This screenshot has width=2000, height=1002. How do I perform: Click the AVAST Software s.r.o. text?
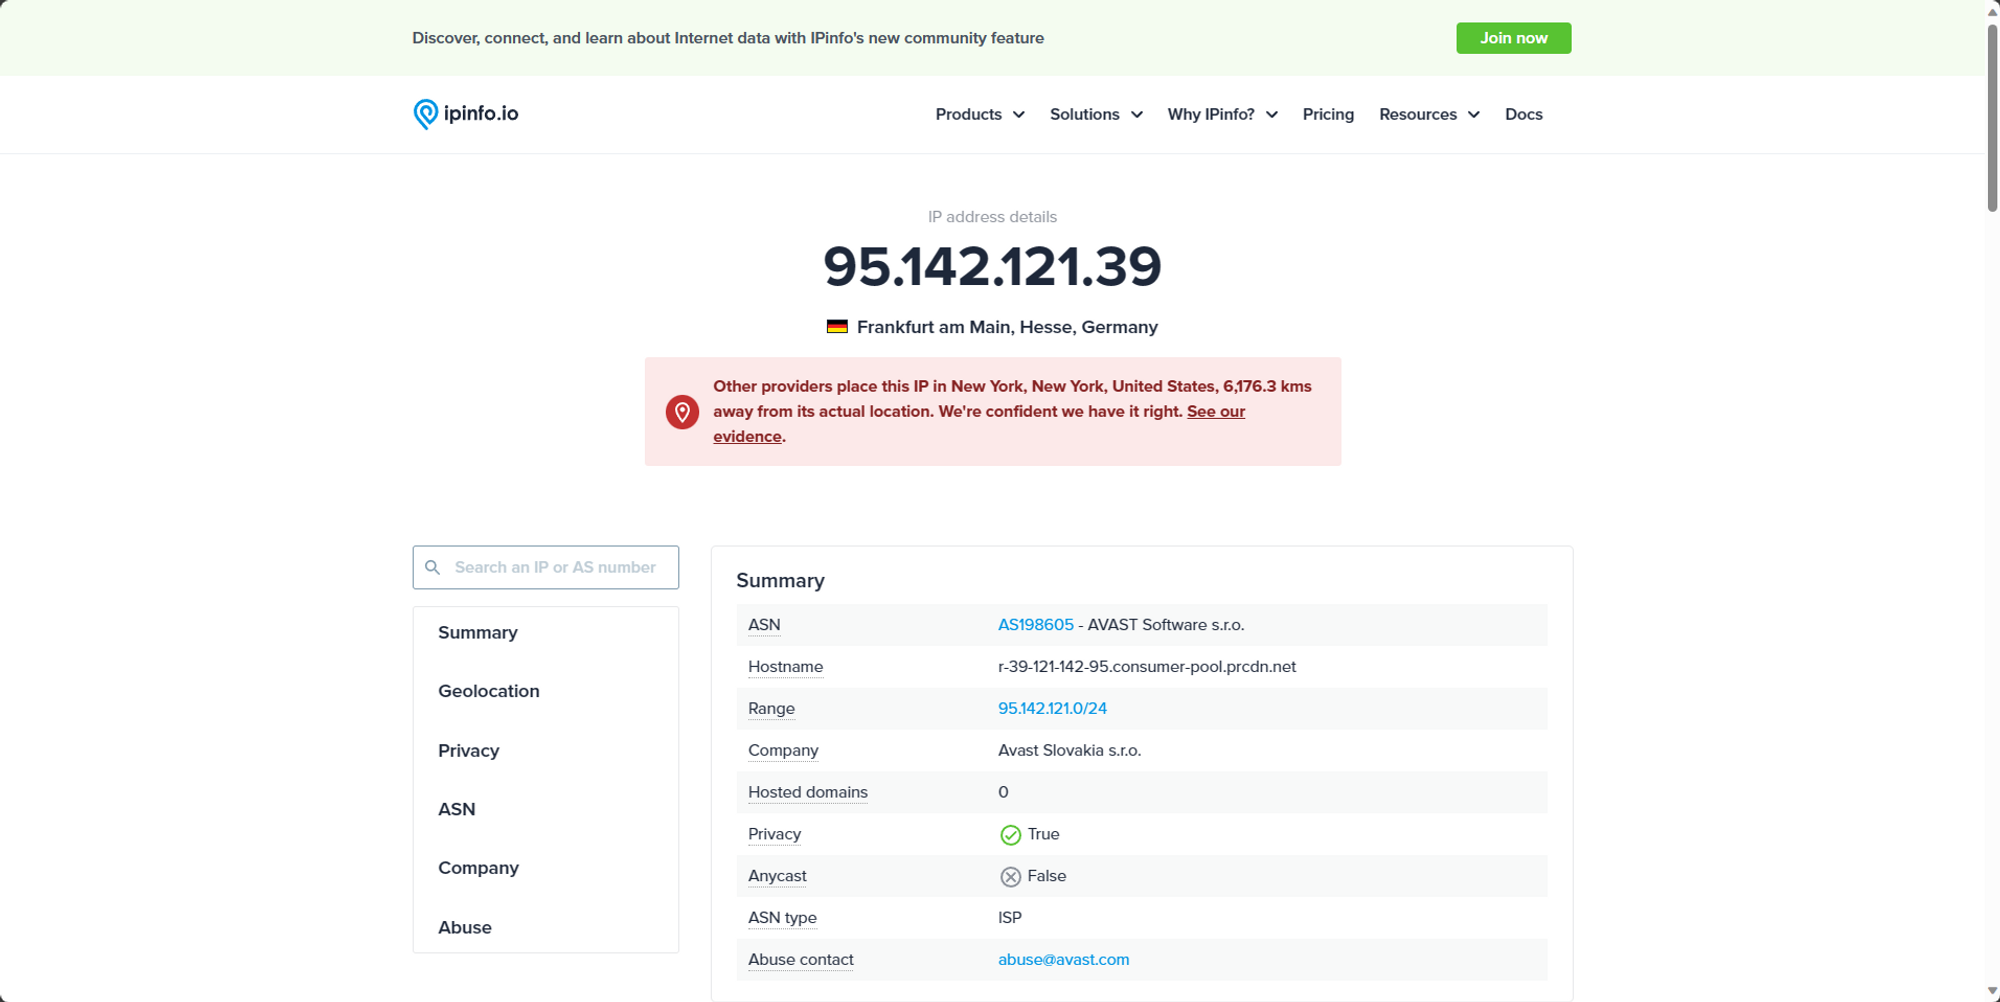(1165, 625)
